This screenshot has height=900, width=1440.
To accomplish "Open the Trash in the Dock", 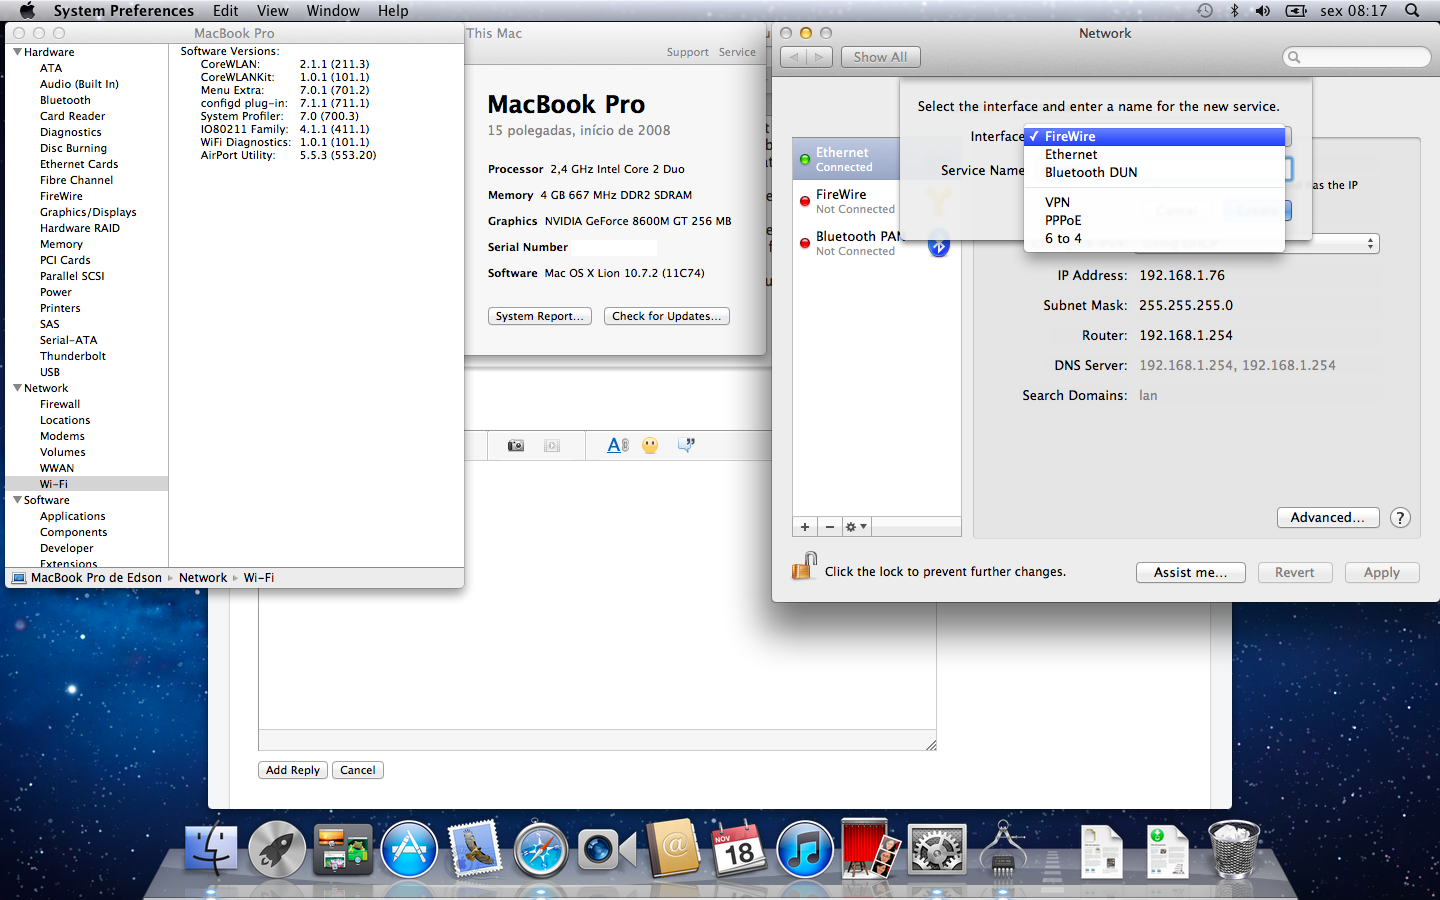I will coord(1234,850).
